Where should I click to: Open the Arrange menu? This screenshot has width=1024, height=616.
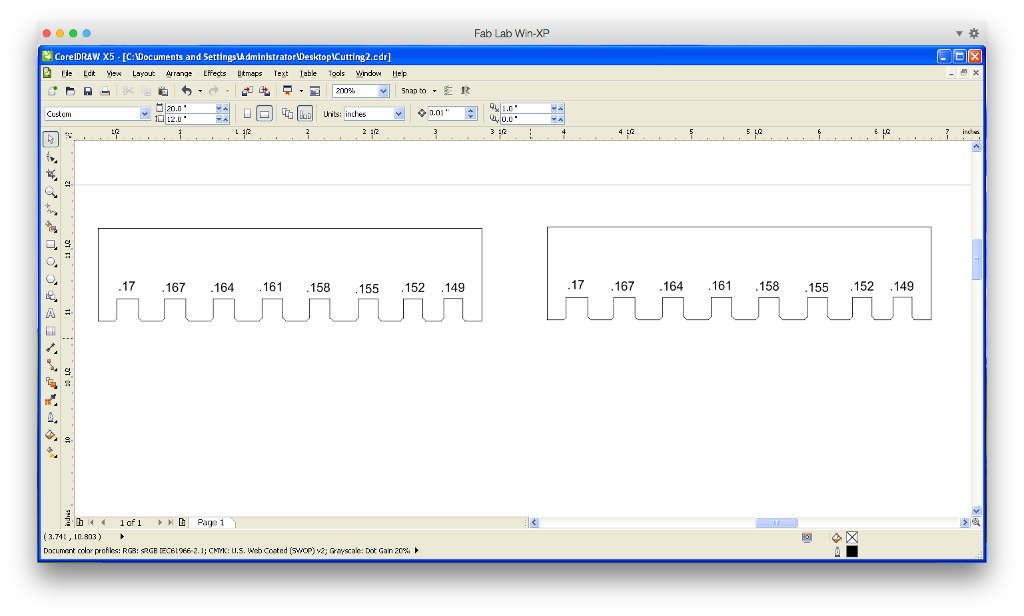pos(179,73)
